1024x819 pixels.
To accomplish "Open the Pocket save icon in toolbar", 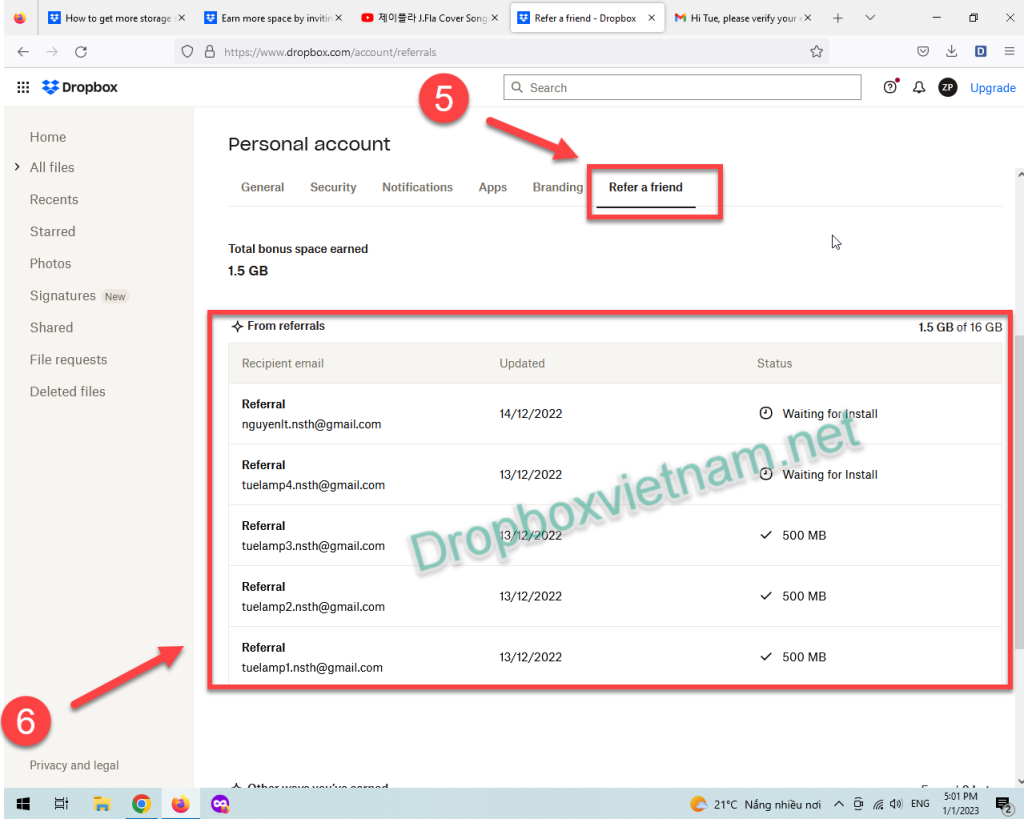I will pyautogui.click(x=923, y=52).
